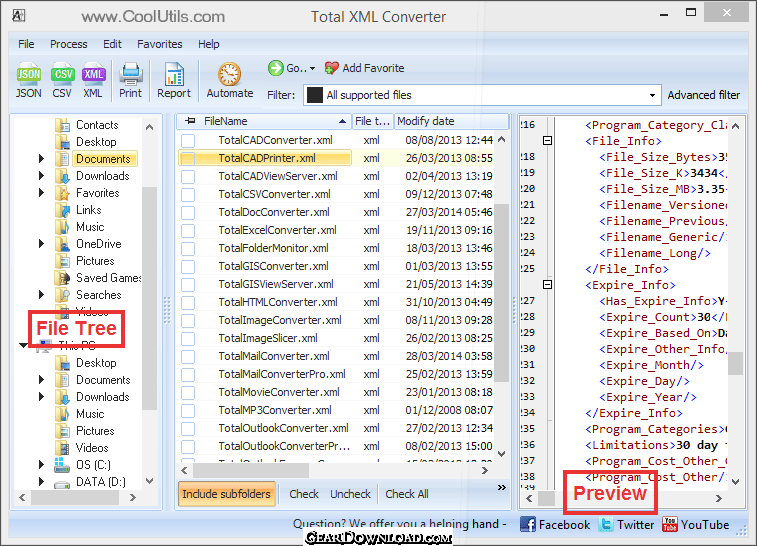Image resolution: width=757 pixels, height=546 pixels.
Task: Select the upper Music folder icon
Action: point(62,227)
